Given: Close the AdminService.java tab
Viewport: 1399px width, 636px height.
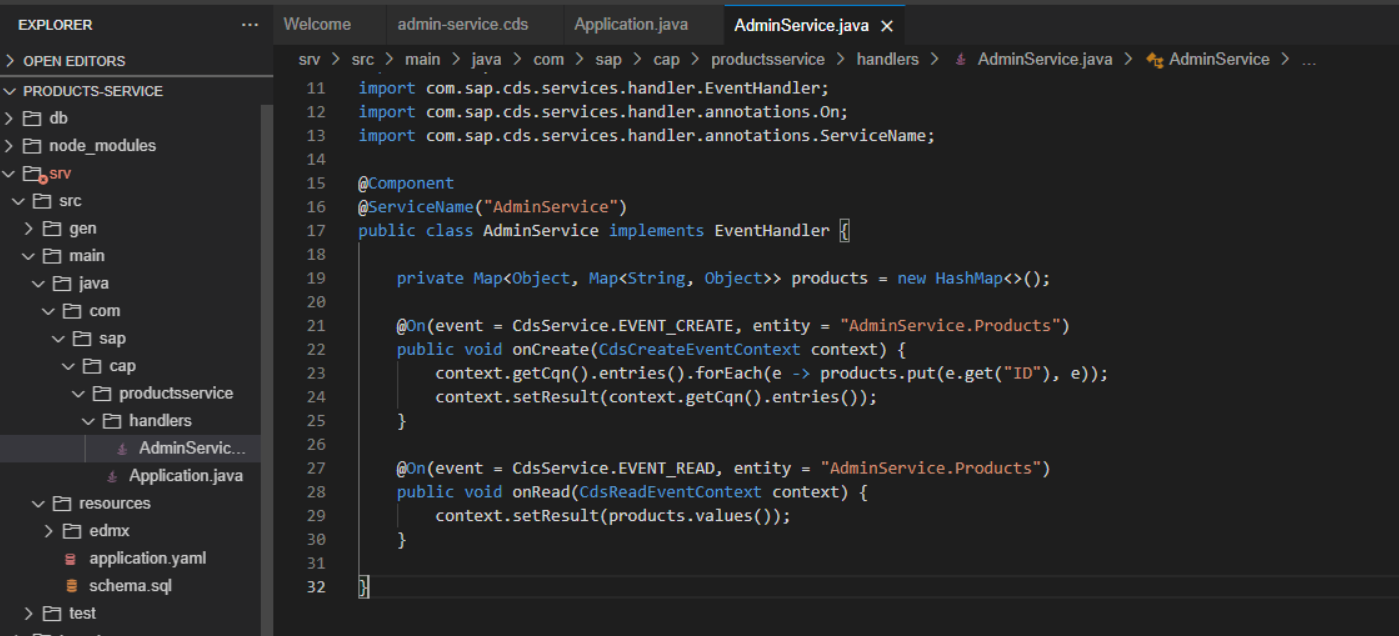Looking at the screenshot, I should click(887, 25).
